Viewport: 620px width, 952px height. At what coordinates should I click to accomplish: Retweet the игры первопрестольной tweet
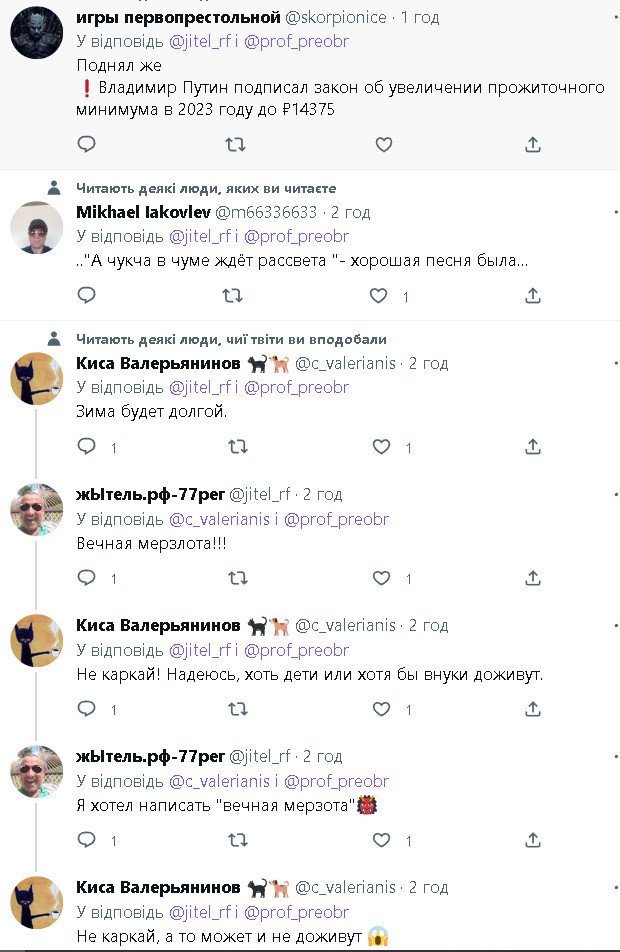tap(235, 145)
